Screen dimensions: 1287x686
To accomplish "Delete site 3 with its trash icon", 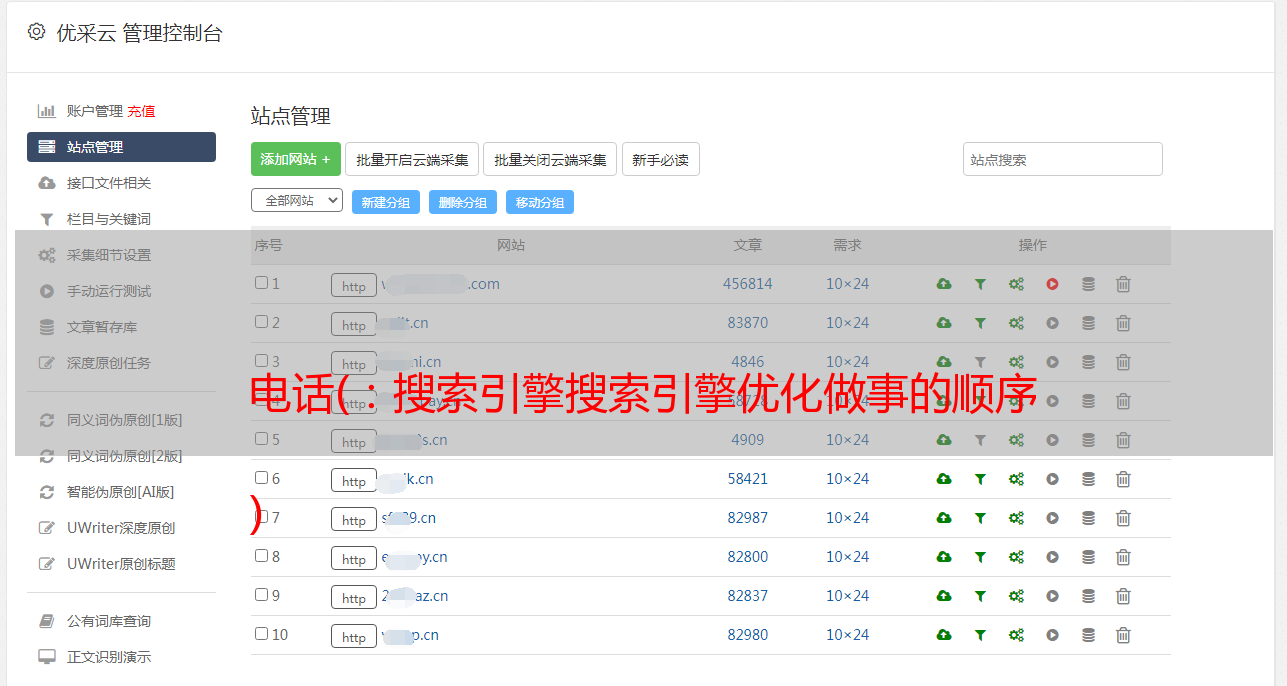I will [1123, 362].
